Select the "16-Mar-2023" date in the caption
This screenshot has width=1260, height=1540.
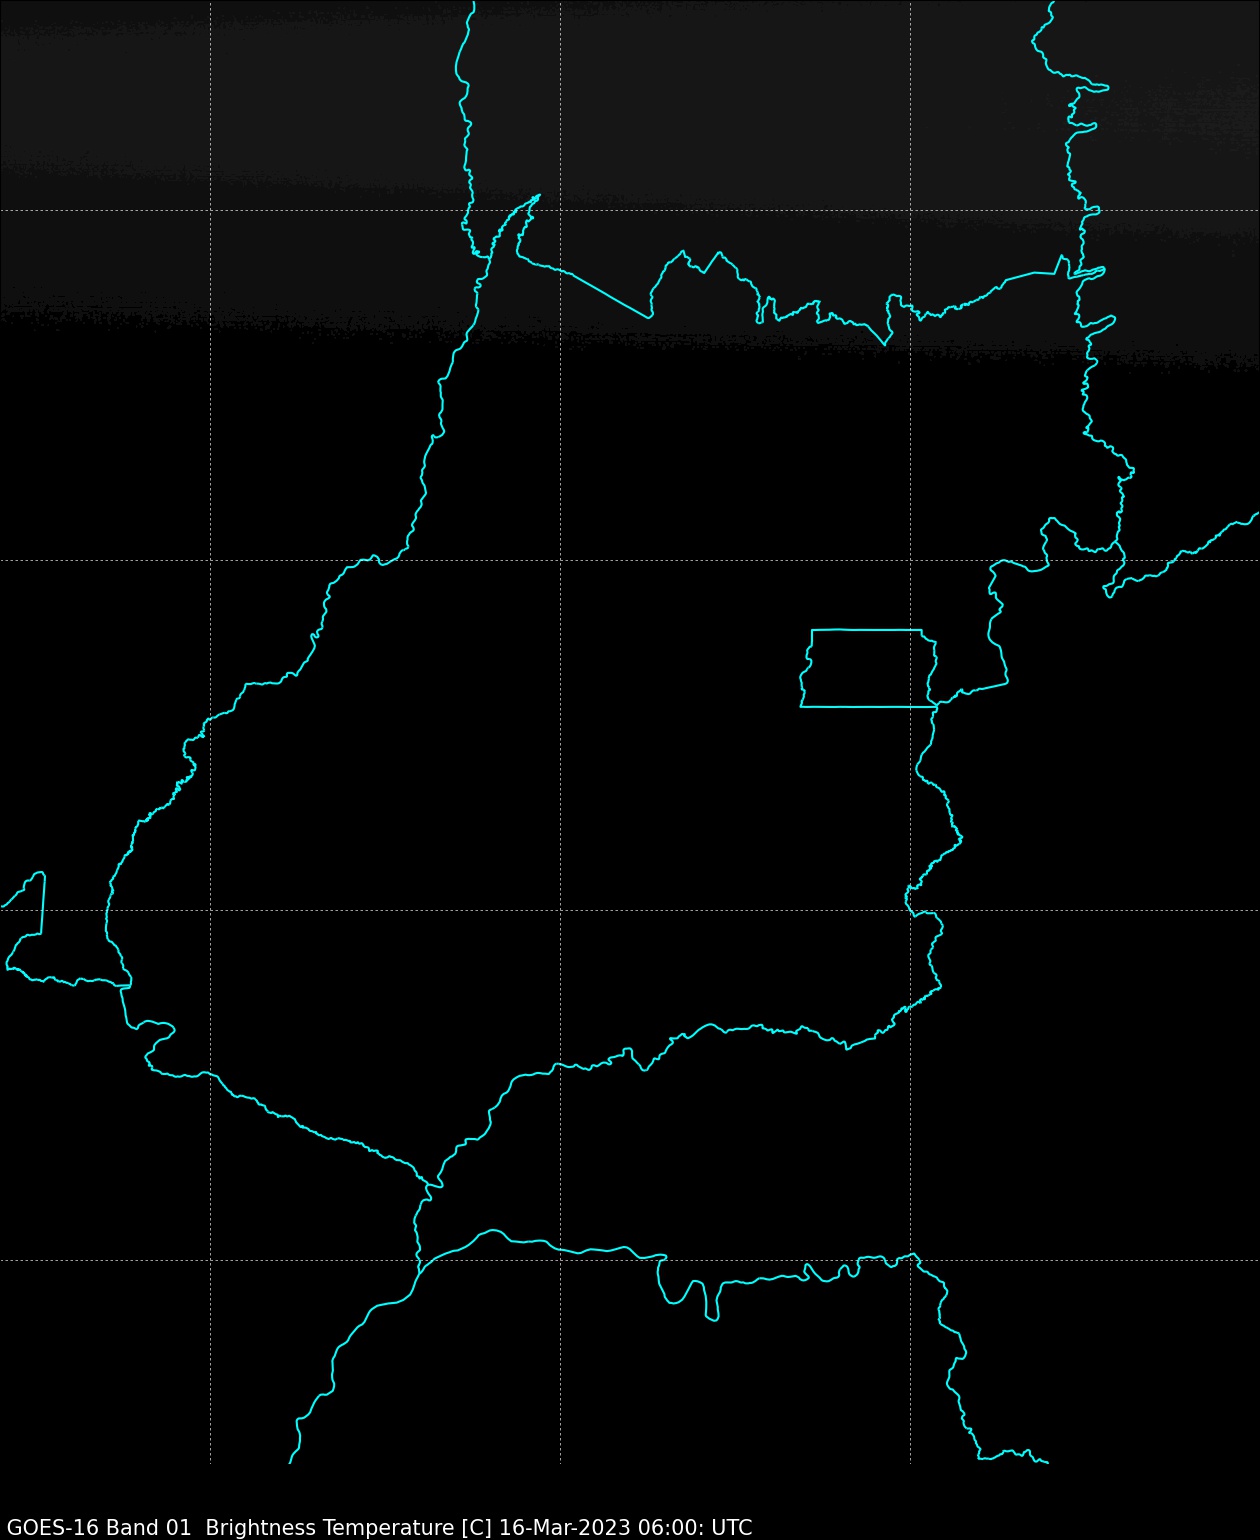[x=564, y=1527]
